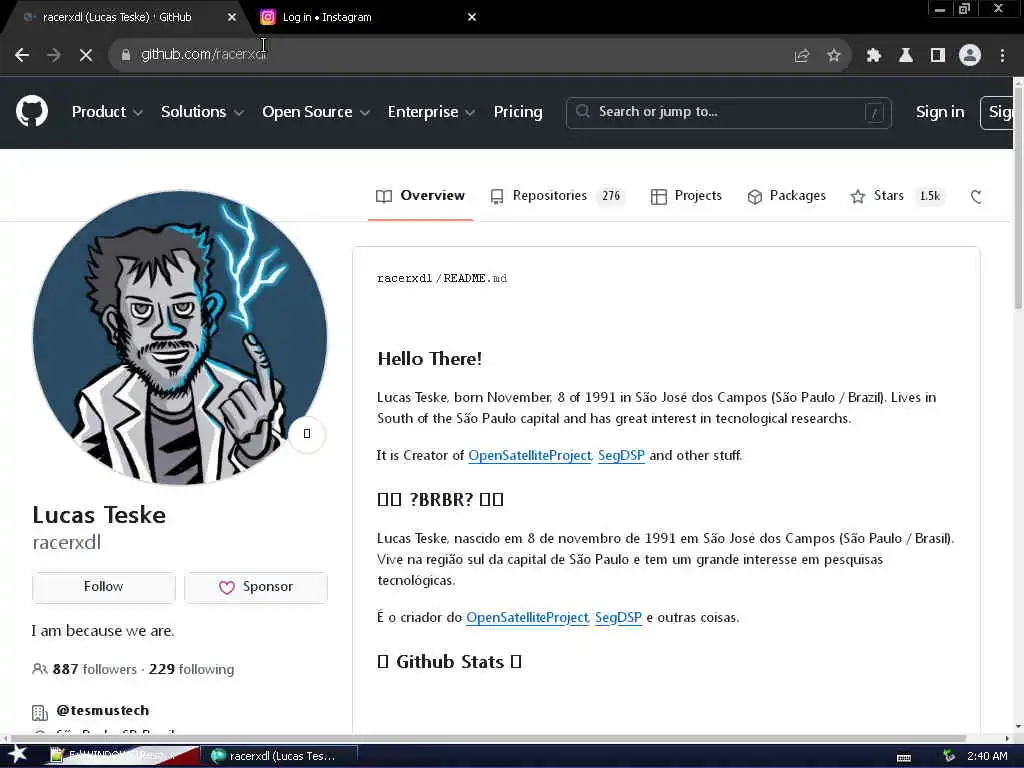Click the address bar URL github.com/racerxdl
Viewport: 1024px width, 768px height.
[x=204, y=54]
